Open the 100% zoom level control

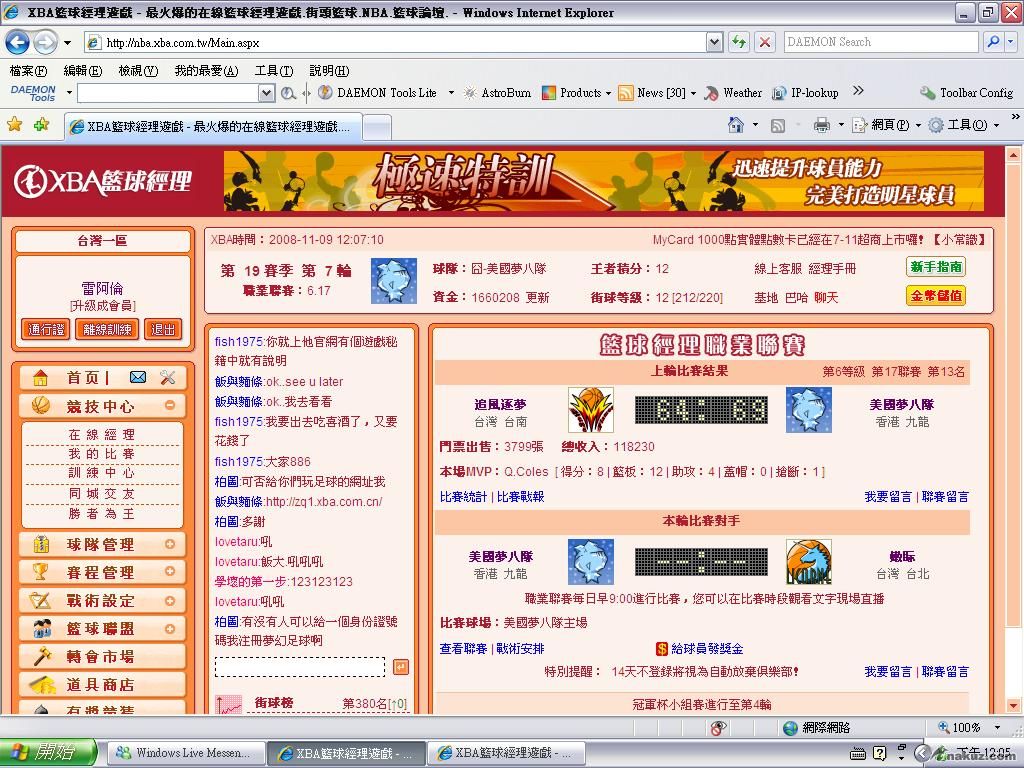[969, 728]
